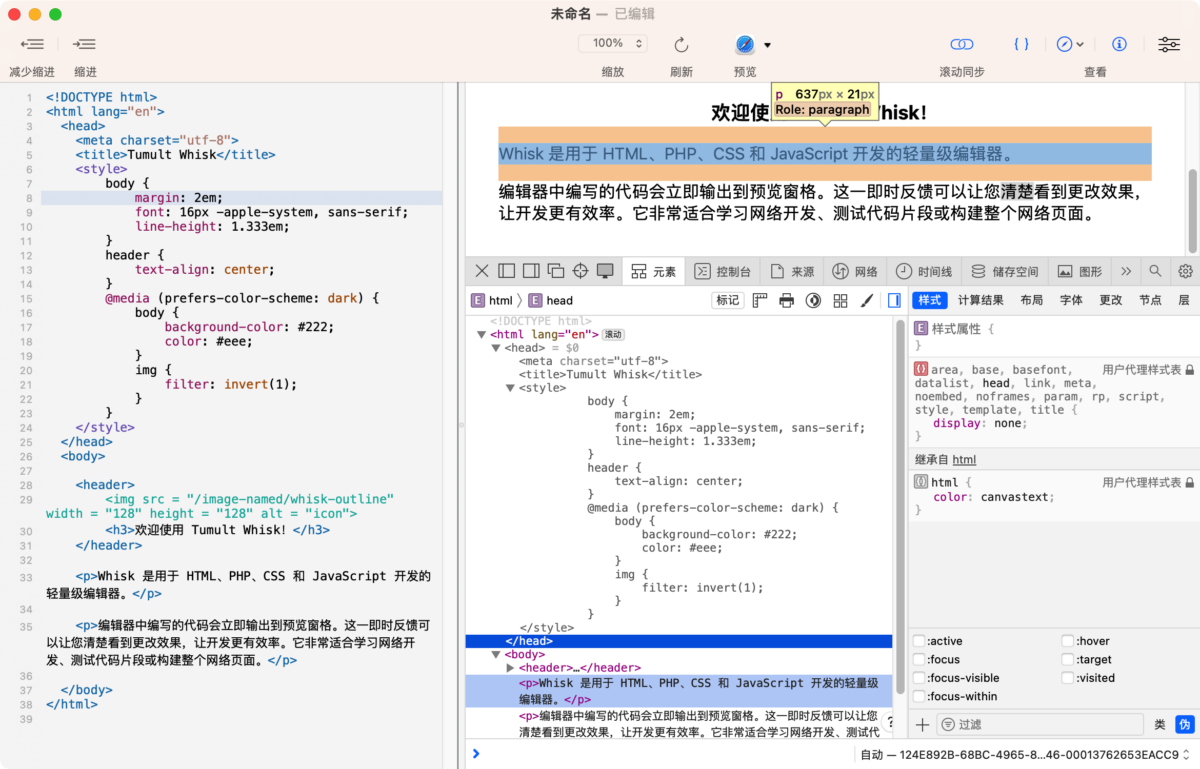The width and height of the screenshot is (1200, 769).
Task: Switch to the 图形 (Graphics) tab
Action: click(1080, 271)
